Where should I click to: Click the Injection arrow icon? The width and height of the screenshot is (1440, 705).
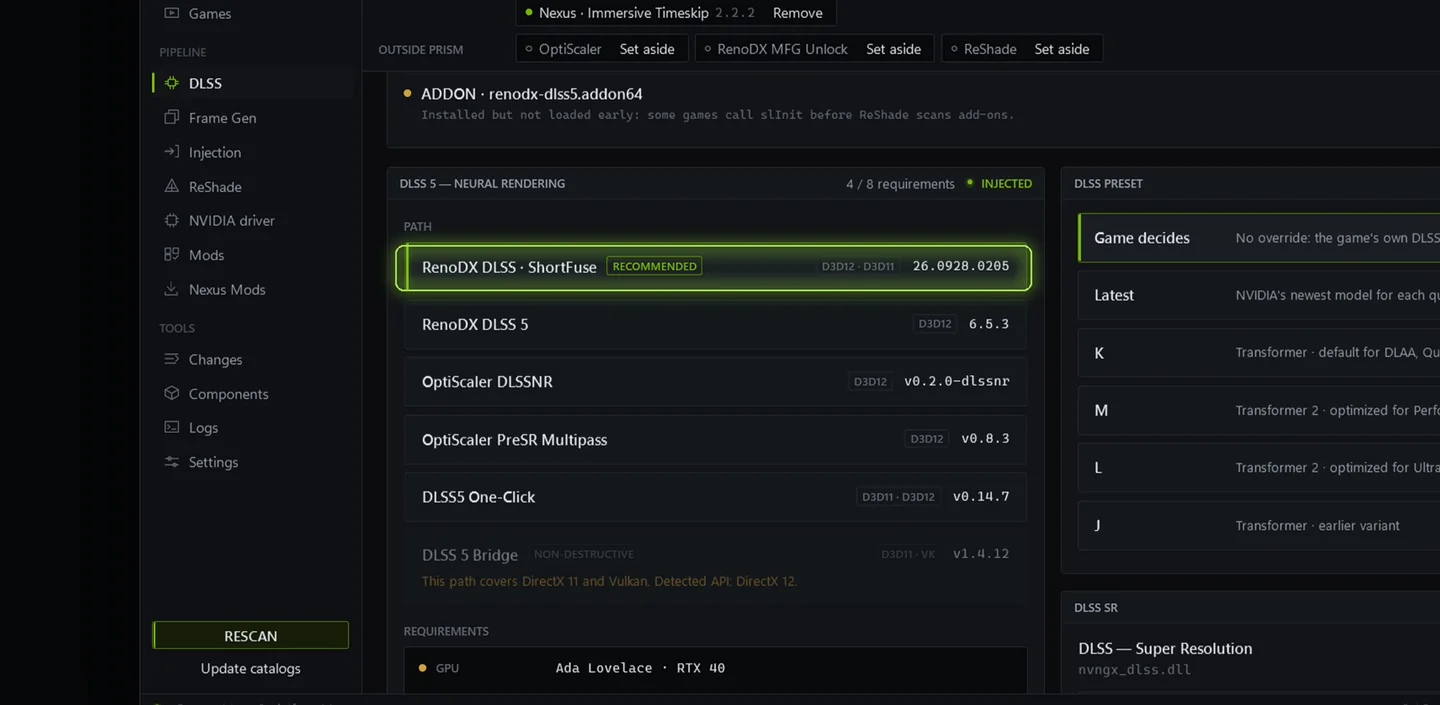coord(171,152)
